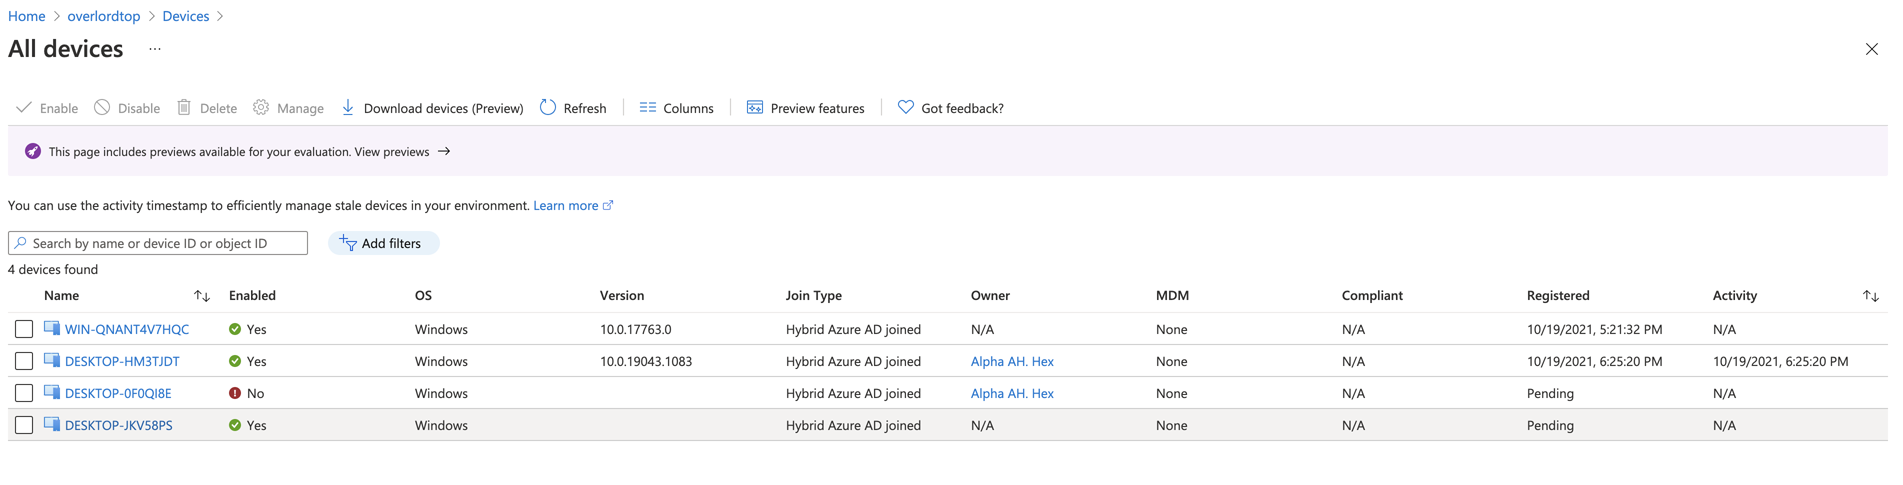Screen dimensions: 1903x485
Task: Click the arrow next to View previews
Action: coord(444,151)
